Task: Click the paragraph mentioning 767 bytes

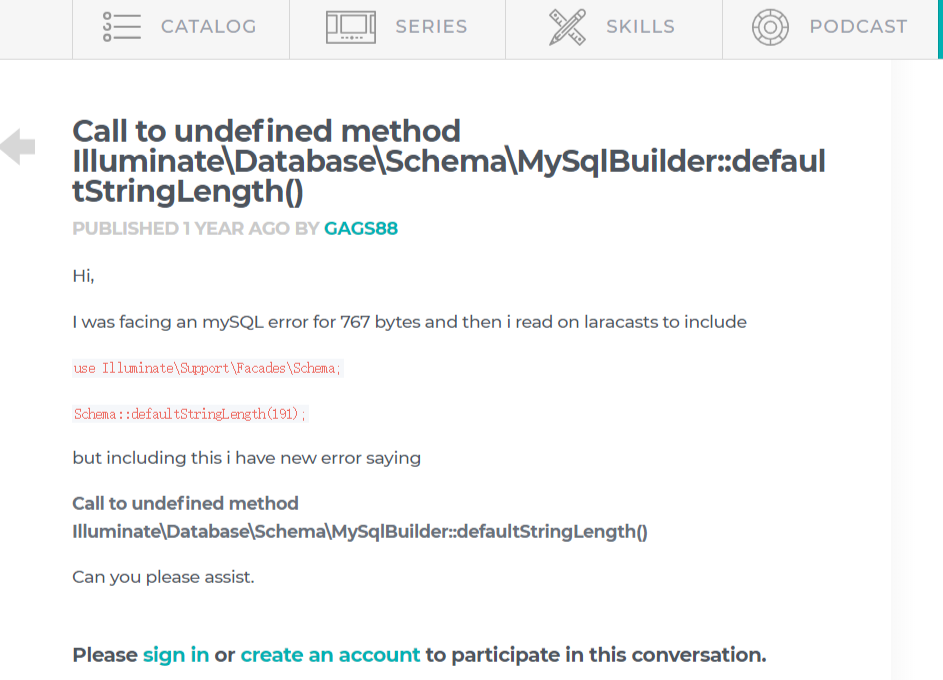Action: point(409,322)
